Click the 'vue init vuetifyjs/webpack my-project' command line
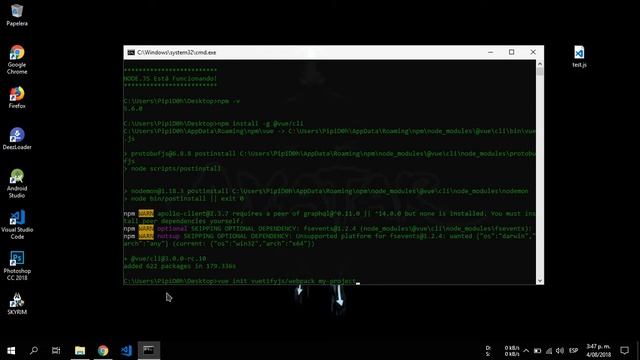 pyautogui.click(x=240, y=281)
